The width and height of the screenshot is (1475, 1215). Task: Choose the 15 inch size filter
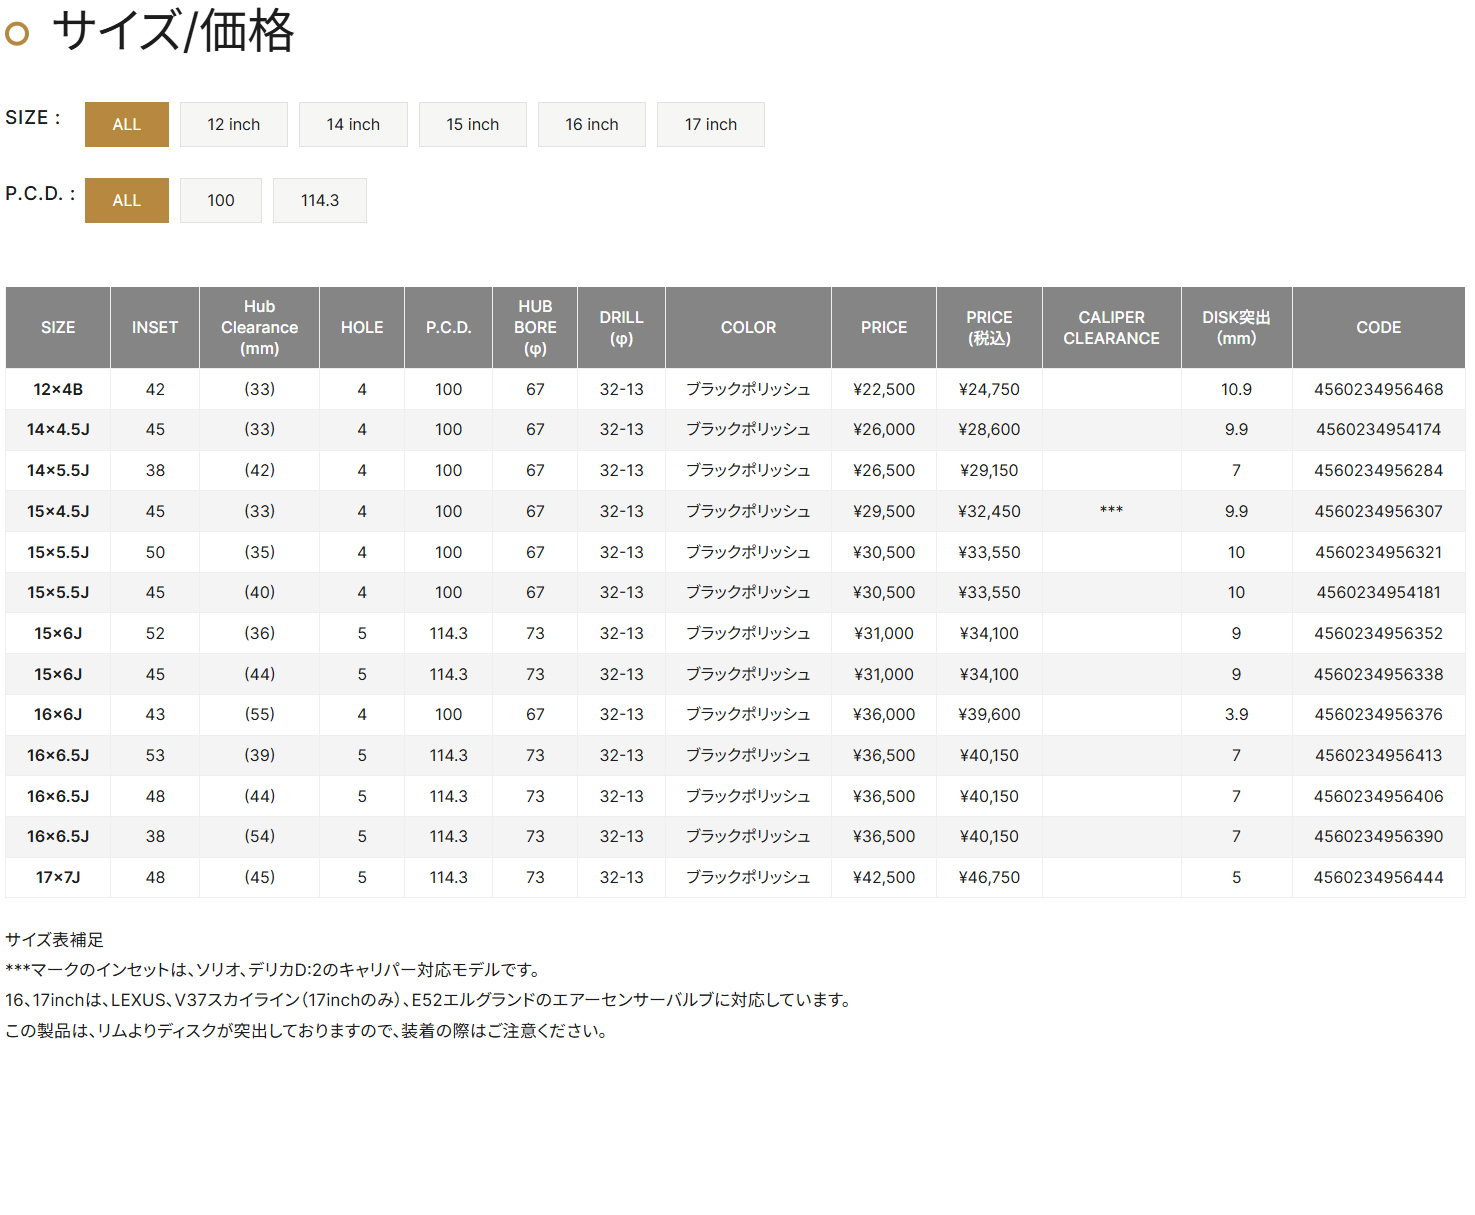[x=472, y=124]
